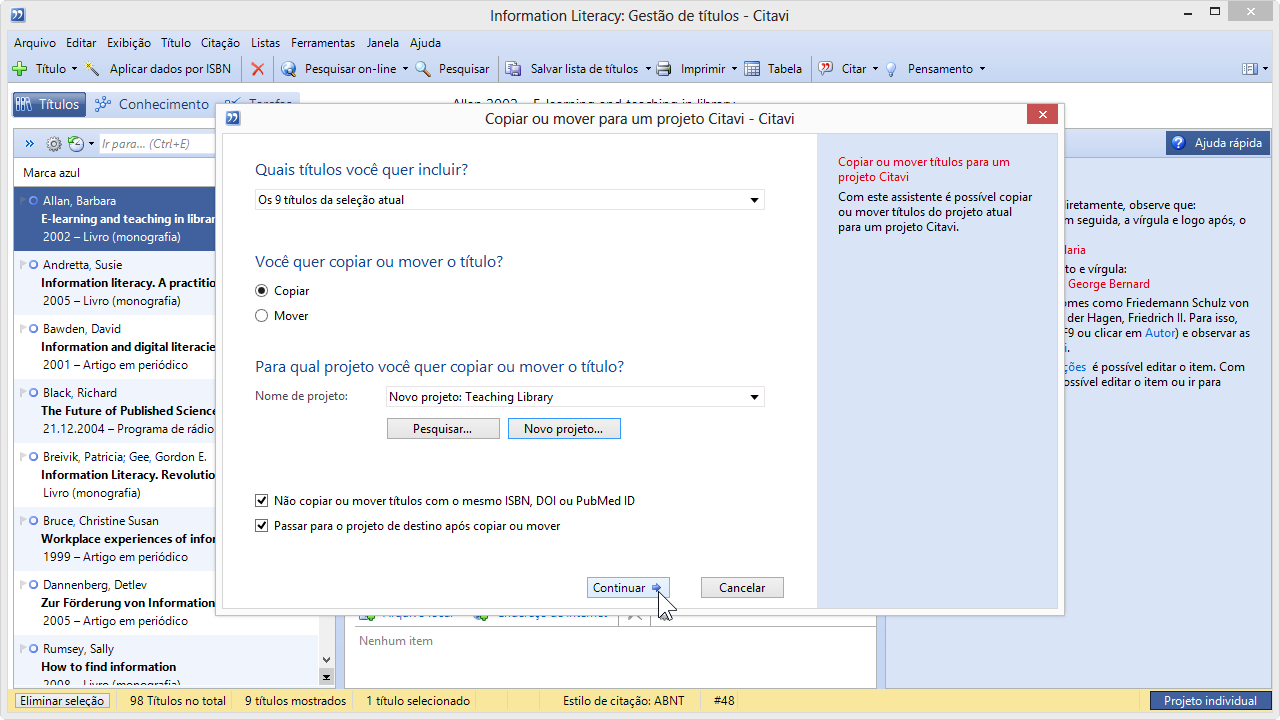The image size is (1280, 720).
Task: Click the Autor link in help panel
Action: pyautogui.click(x=1160, y=333)
